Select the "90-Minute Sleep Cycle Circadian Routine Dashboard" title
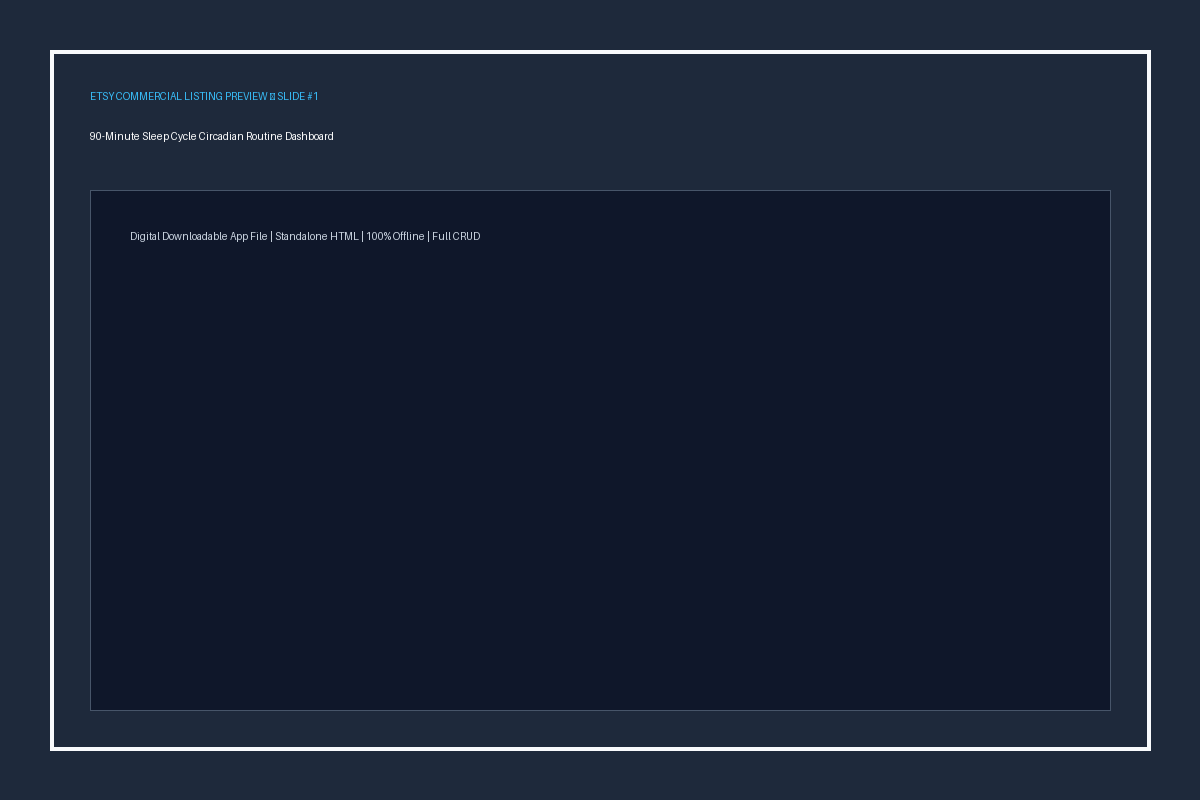Image resolution: width=1200 pixels, height=800 pixels. pos(212,136)
